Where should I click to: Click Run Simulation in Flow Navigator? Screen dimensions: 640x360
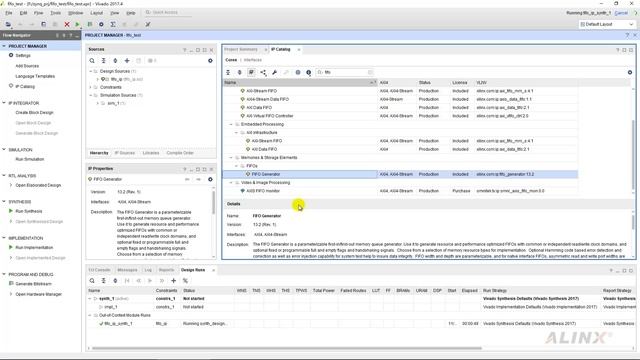click(x=30, y=159)
